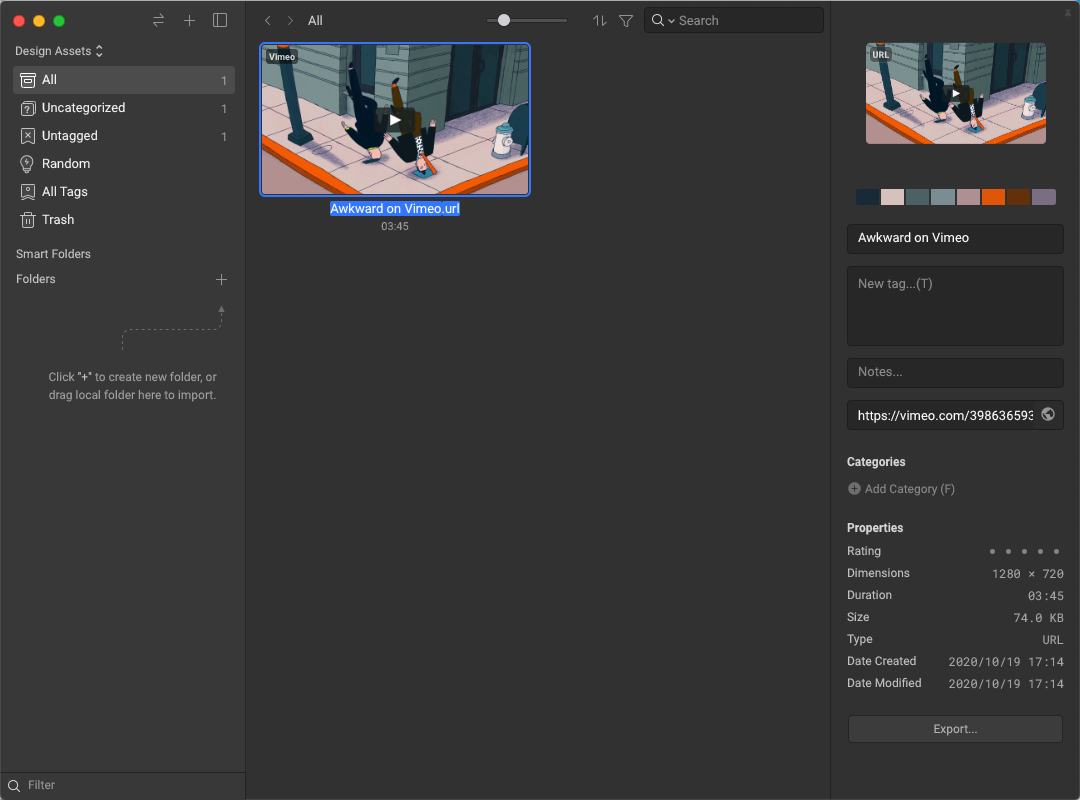The width and height of the screenshot is (1080, 800).
Task: Click the Untagged icon
Action: tap(28, 136)
